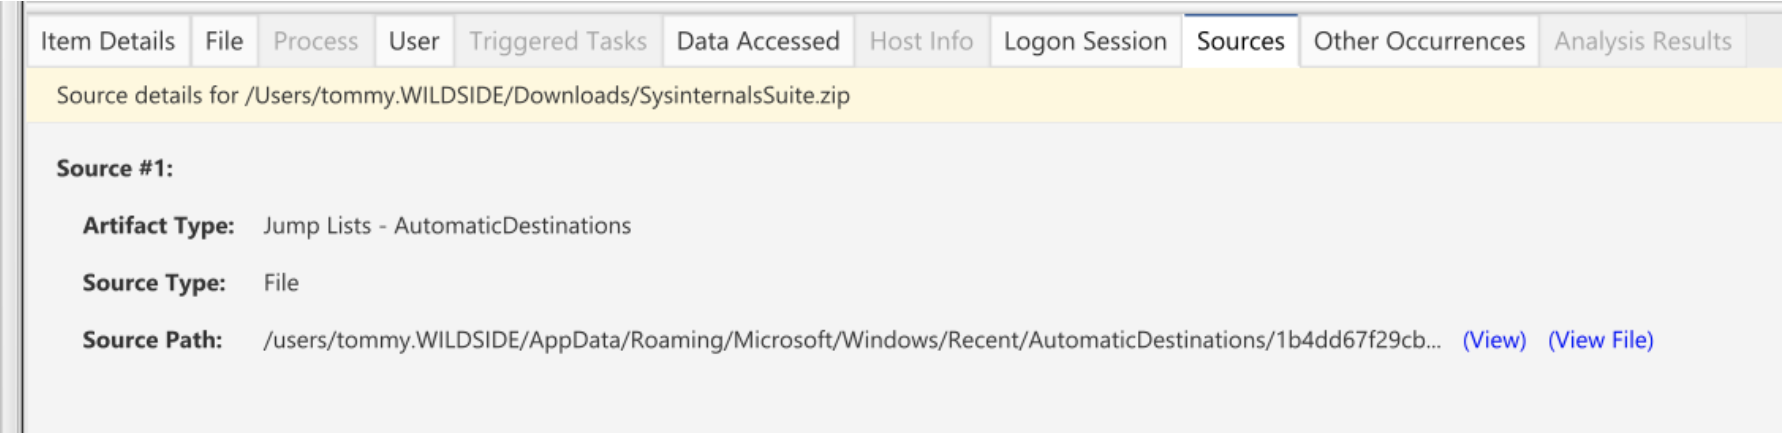Click the Source Type value File
Screen dimensions: 1788x440
pos(281,283)
